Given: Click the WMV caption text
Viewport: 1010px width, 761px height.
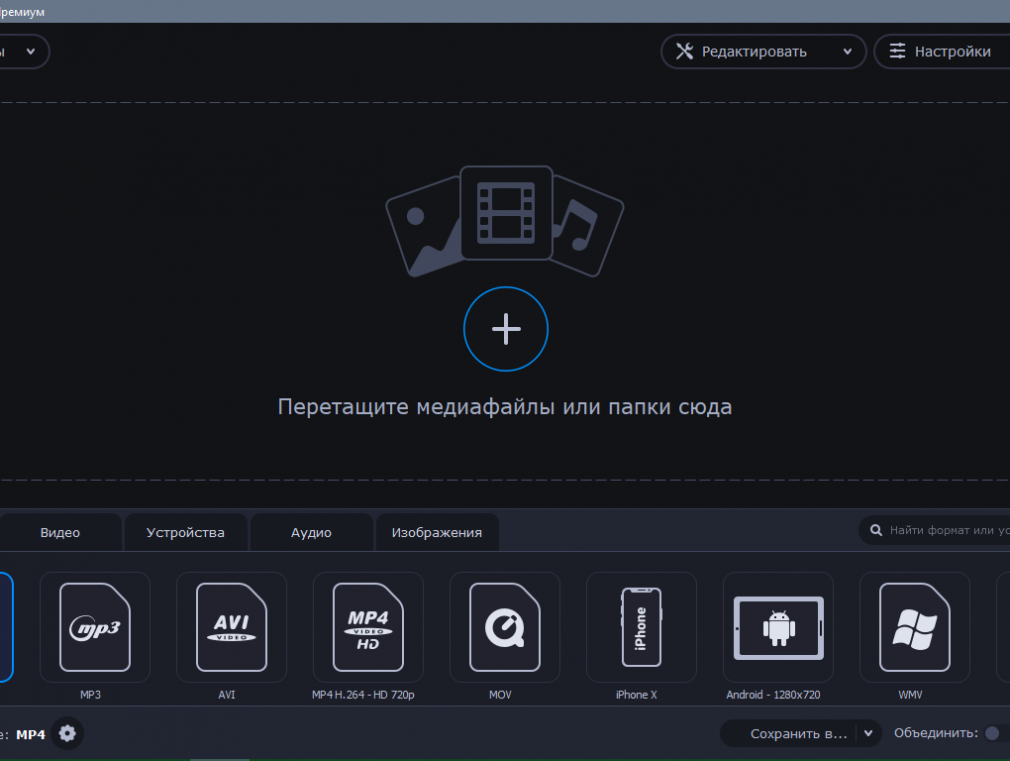Looking at the screenshot, I should [x=910, y=695].
